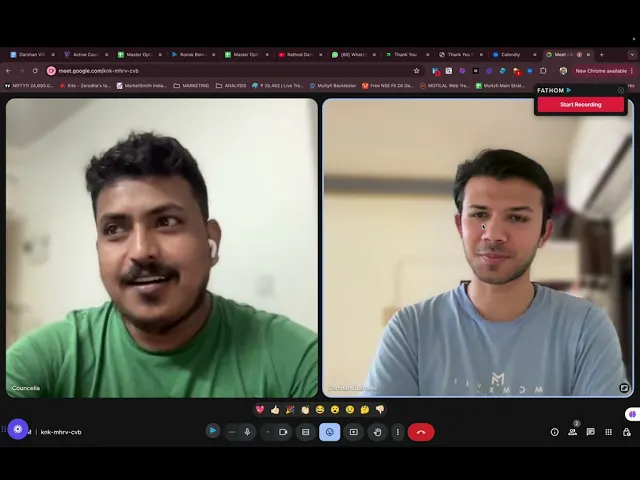The image size is (640, 480).
Task: Click the purple gear floating button
Action: tap(18, 429)
